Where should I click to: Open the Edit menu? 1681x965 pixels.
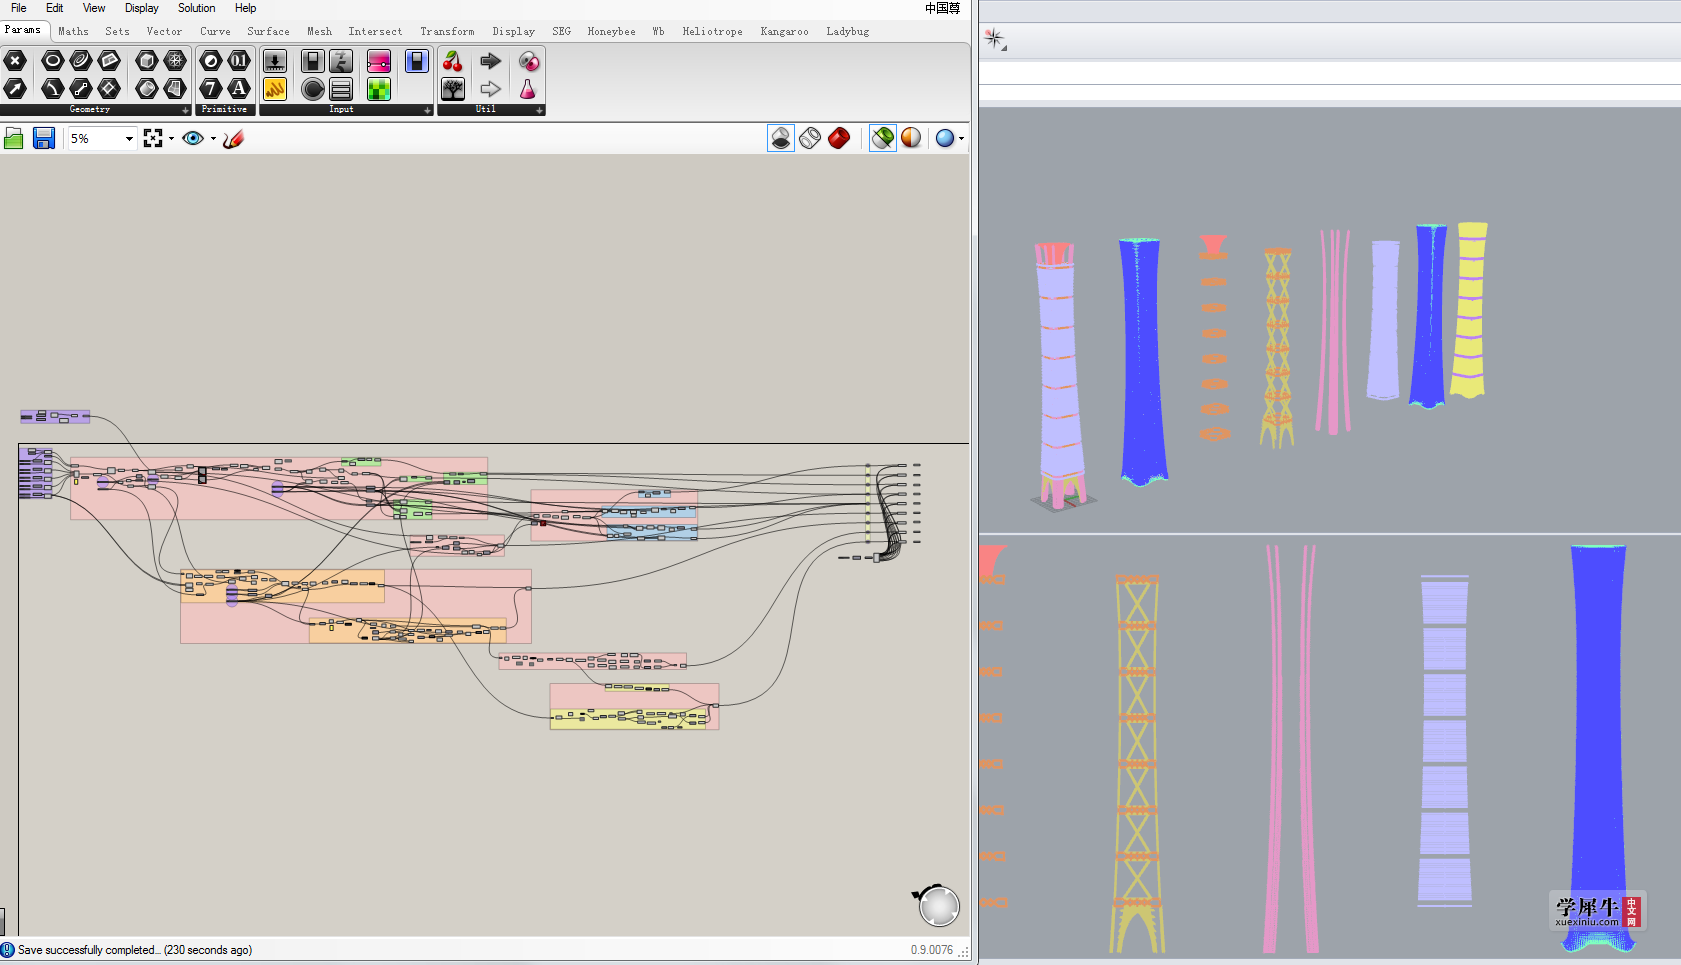54,8
